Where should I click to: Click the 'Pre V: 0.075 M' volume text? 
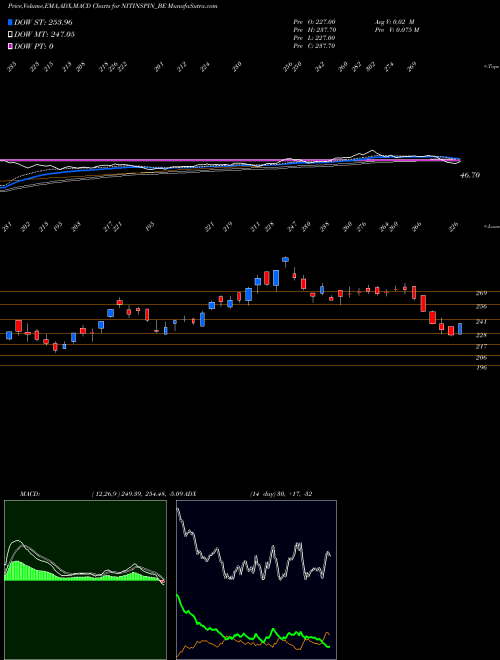[397, 30]
